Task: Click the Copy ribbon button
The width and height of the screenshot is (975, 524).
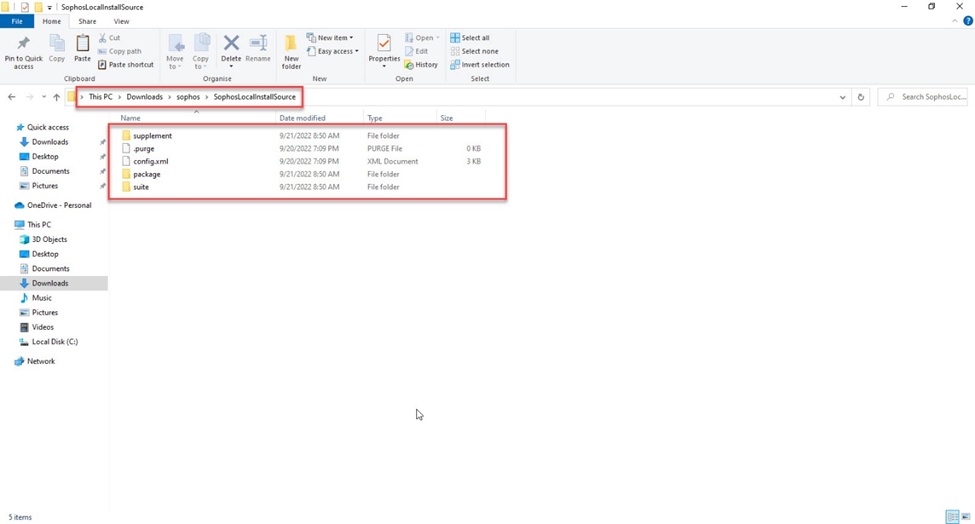Action: 57,49
